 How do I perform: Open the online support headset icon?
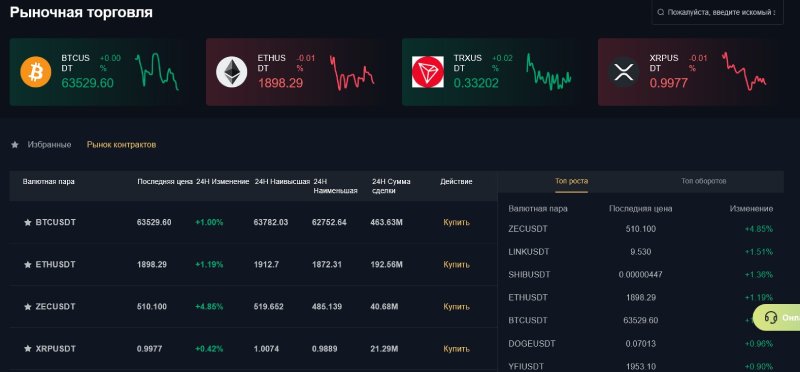point(770,318)
